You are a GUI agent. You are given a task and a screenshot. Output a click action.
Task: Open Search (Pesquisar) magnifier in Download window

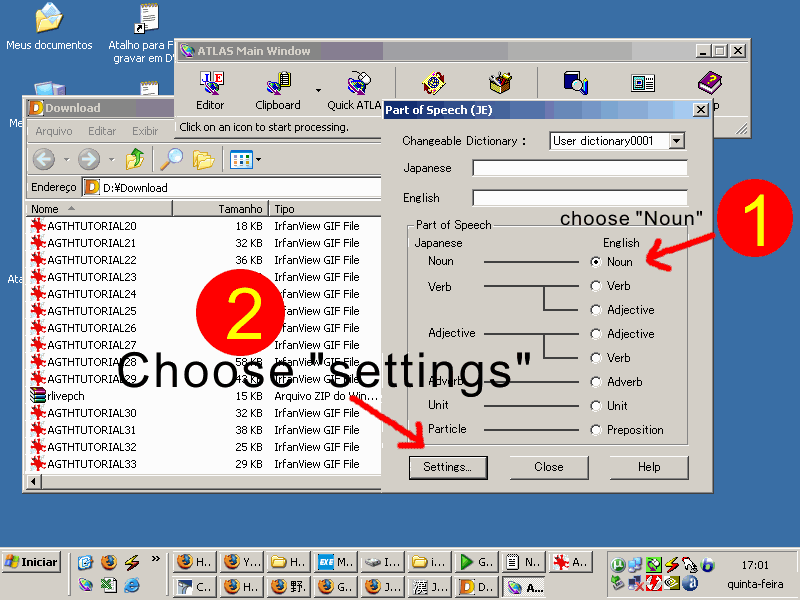tap(172, 159)
